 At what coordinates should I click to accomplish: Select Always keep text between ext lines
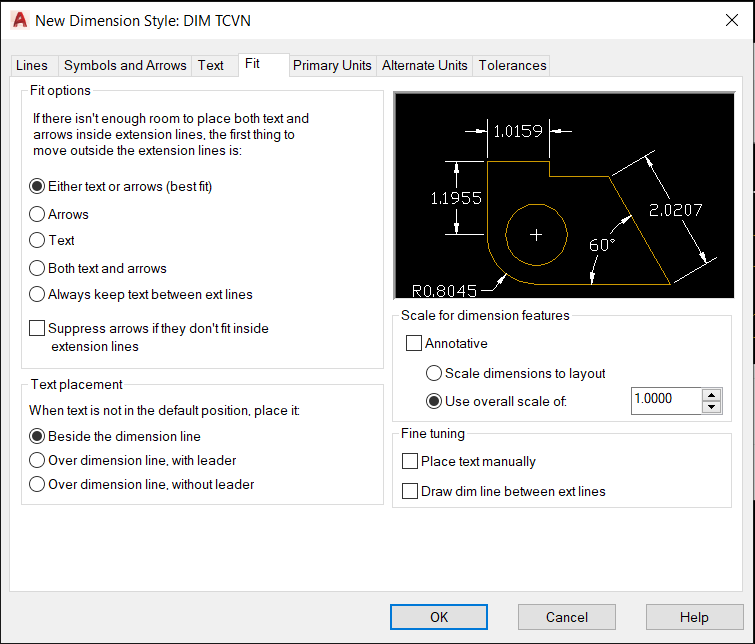[38, 294]
